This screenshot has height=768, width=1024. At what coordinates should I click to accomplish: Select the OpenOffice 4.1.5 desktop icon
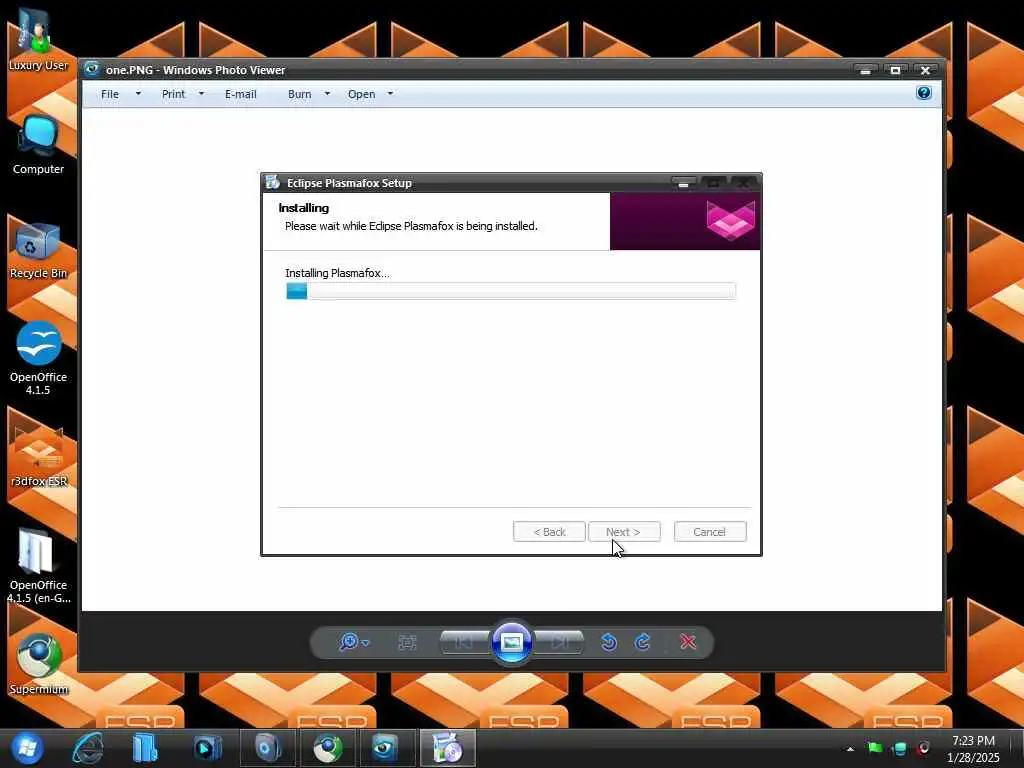[x=38, y=358]
